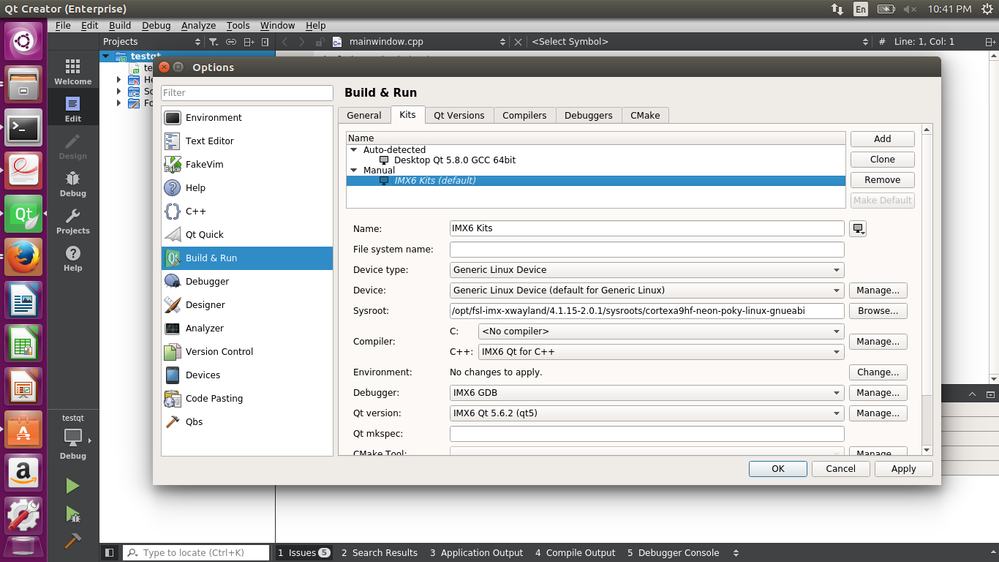
Task: Open Firefox from dock
Action: click(x=24, y=257)
